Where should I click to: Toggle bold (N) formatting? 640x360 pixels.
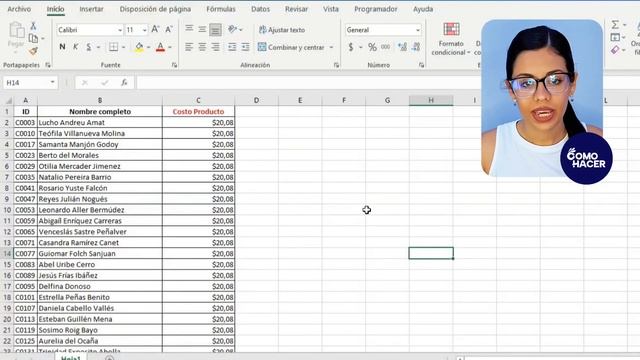click(62, 47)
